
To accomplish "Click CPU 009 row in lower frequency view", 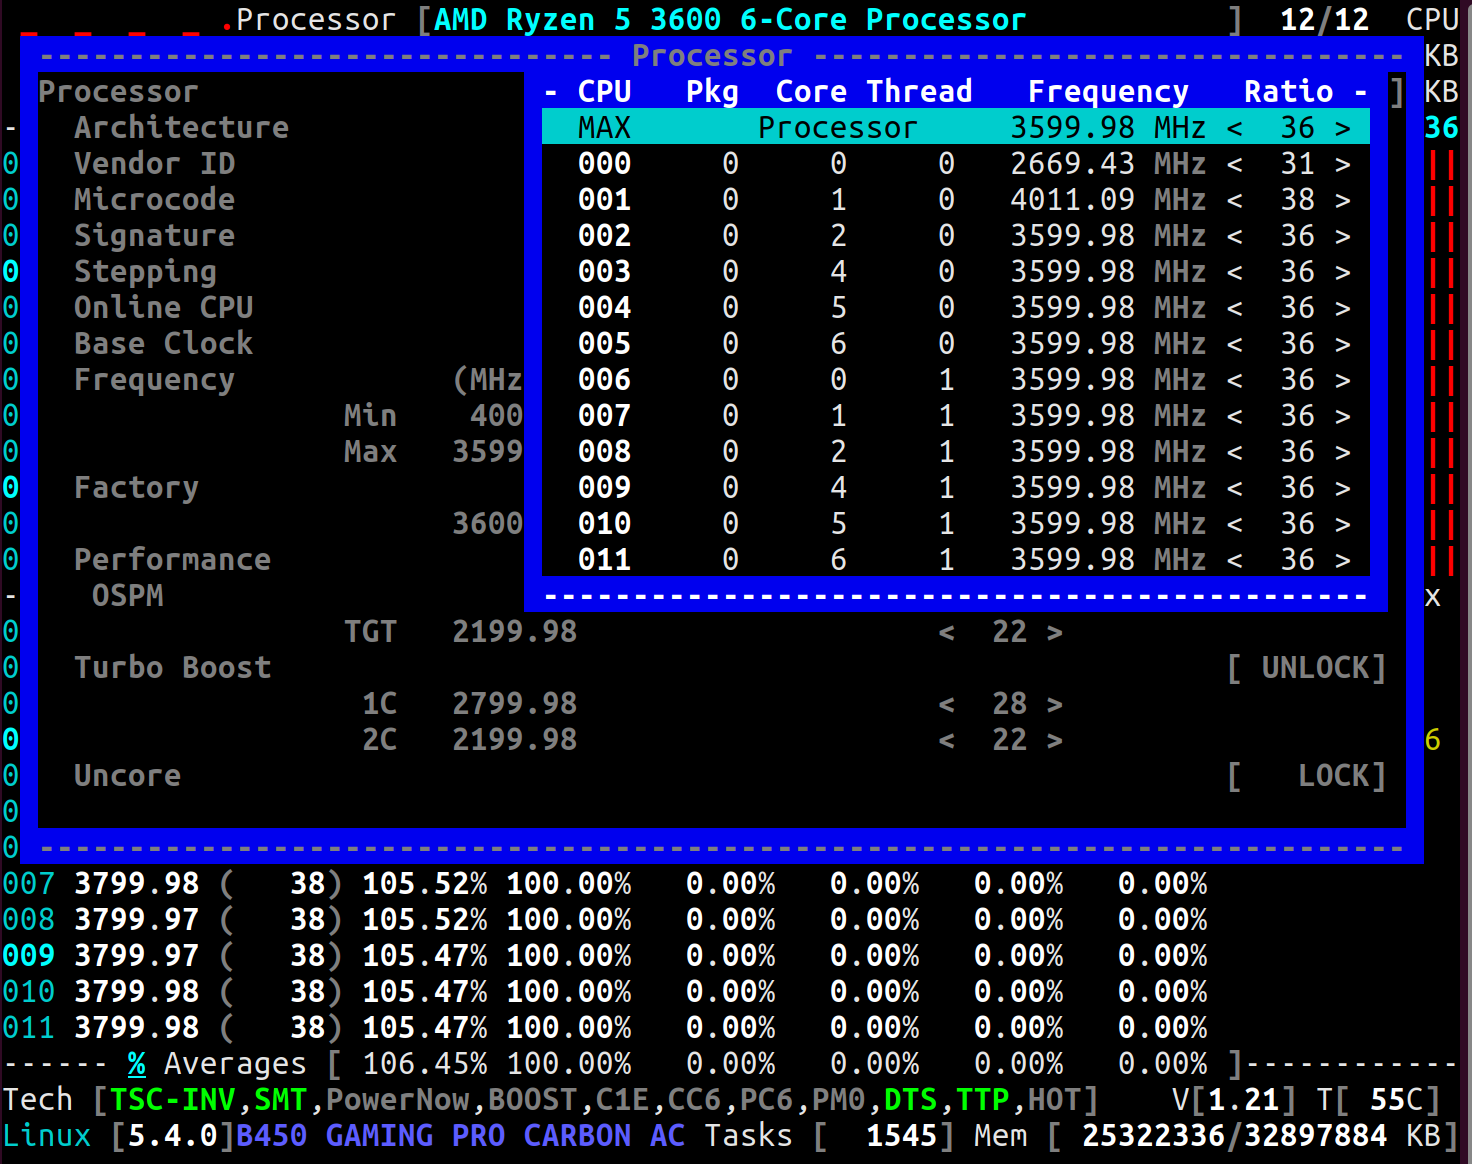I will [605, 956].
